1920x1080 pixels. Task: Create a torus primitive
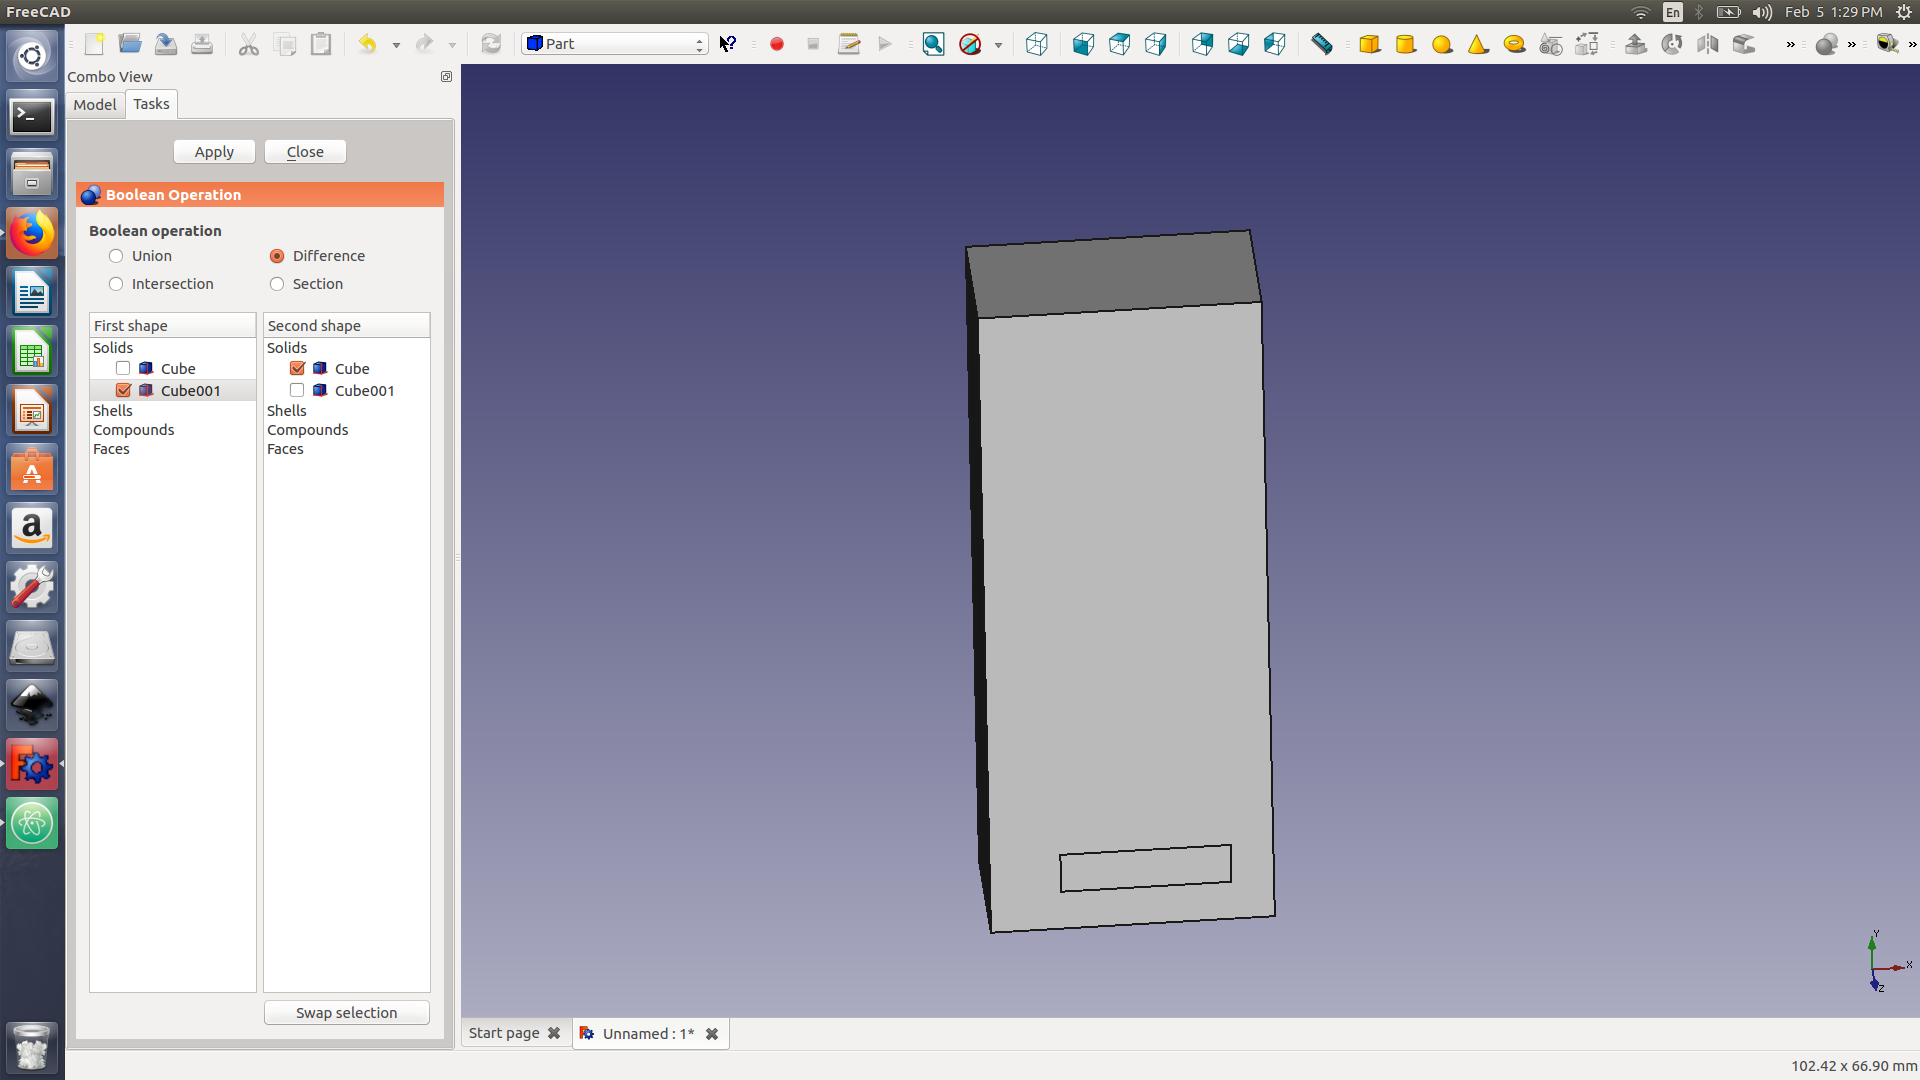click(1515, 44)
